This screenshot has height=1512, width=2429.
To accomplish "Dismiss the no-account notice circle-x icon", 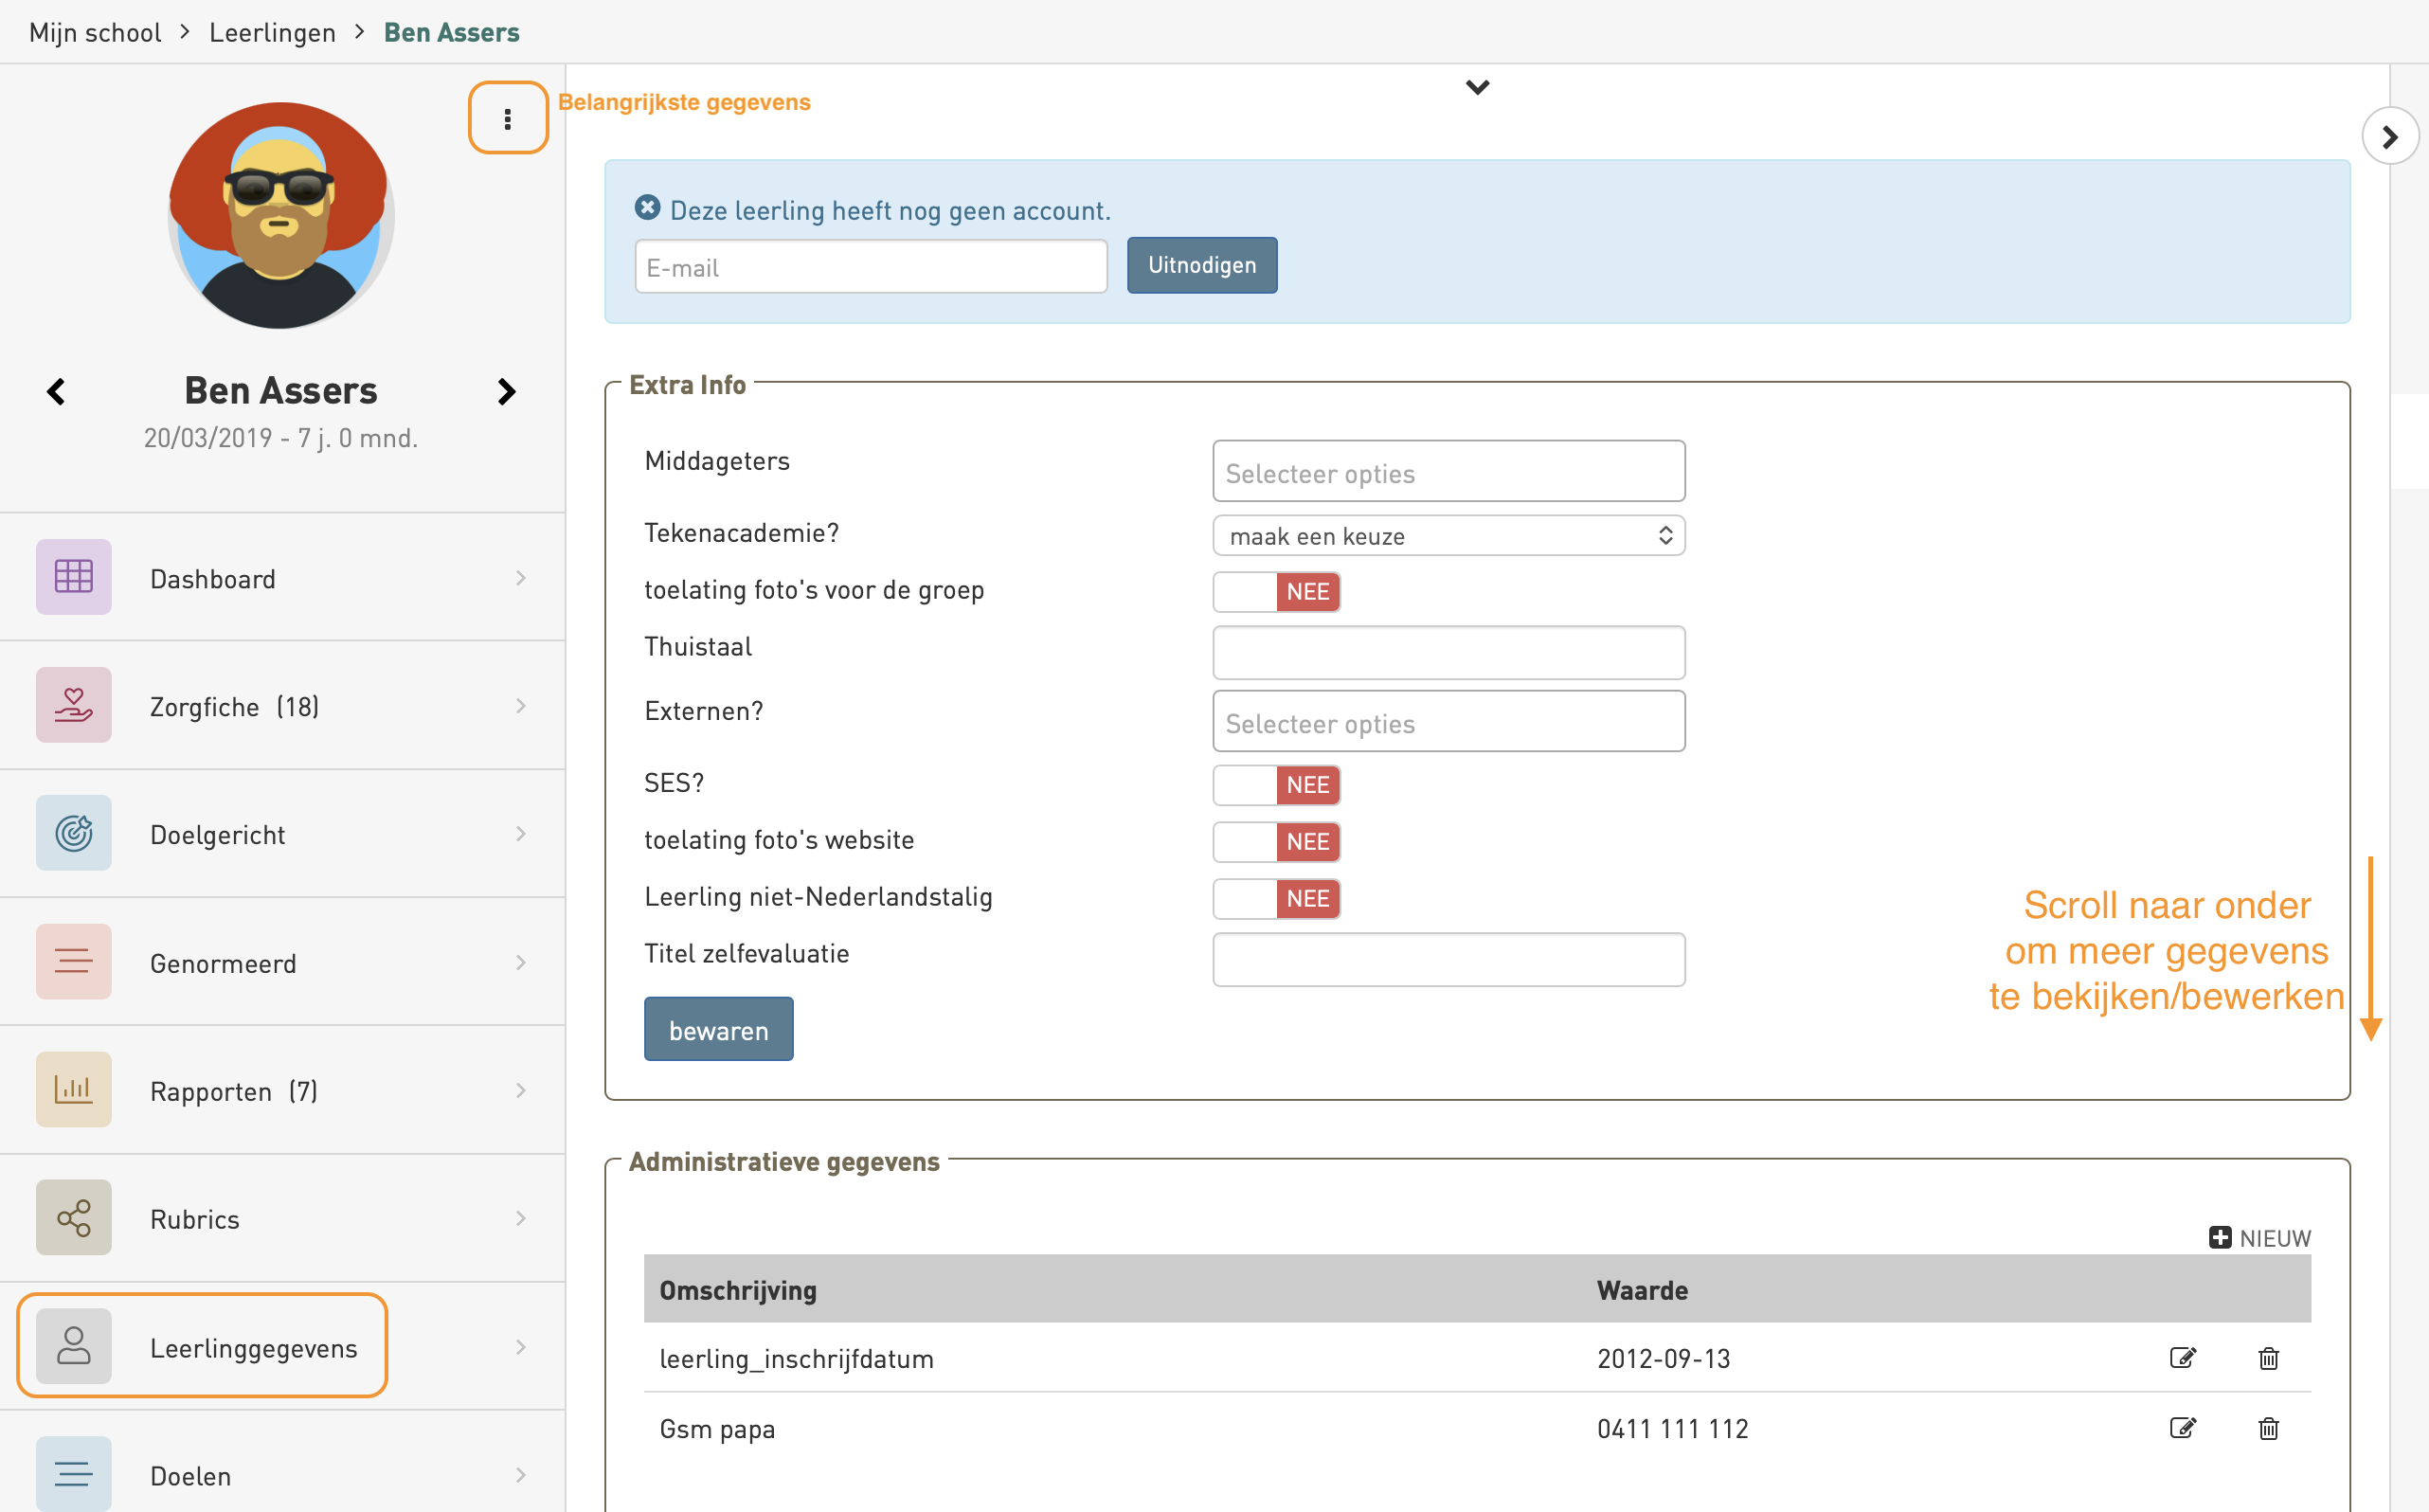I will point(647,207).
